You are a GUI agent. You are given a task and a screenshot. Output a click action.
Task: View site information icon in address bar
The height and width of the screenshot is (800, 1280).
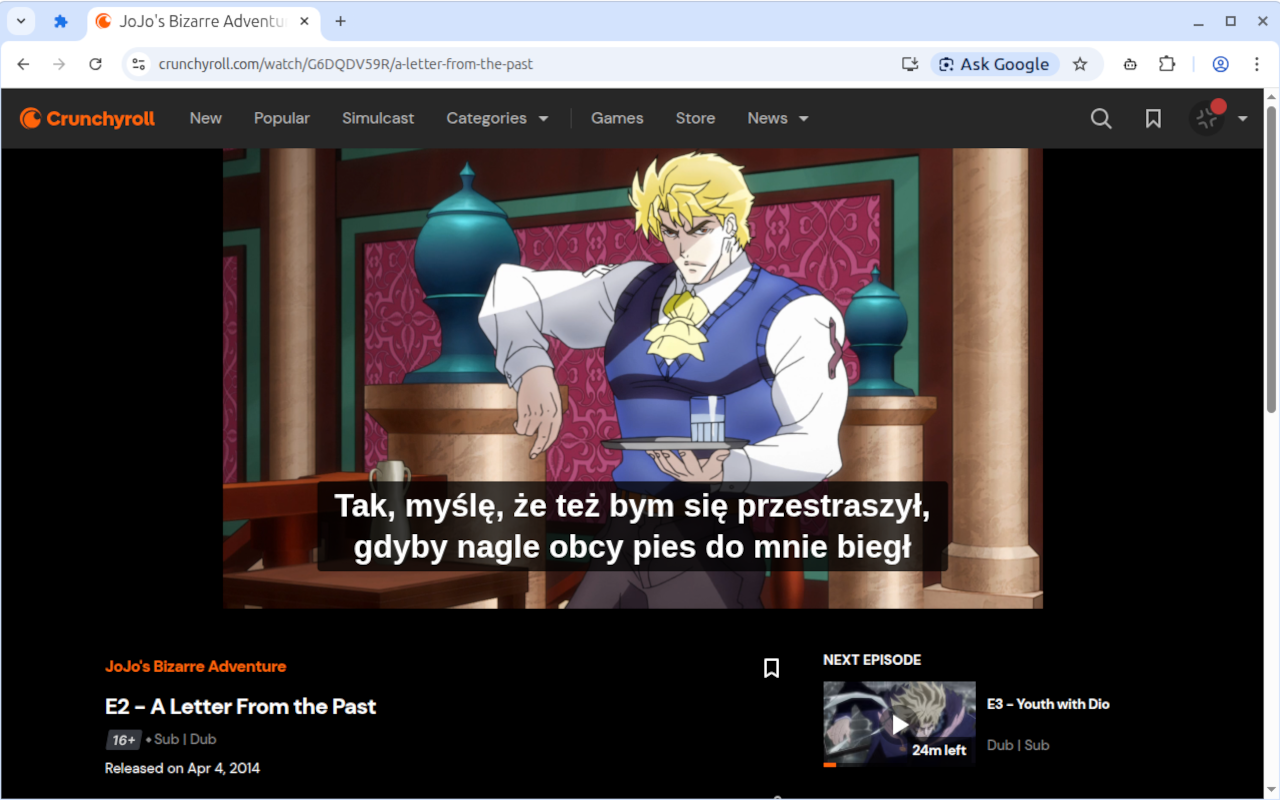(x=139, y=64)
